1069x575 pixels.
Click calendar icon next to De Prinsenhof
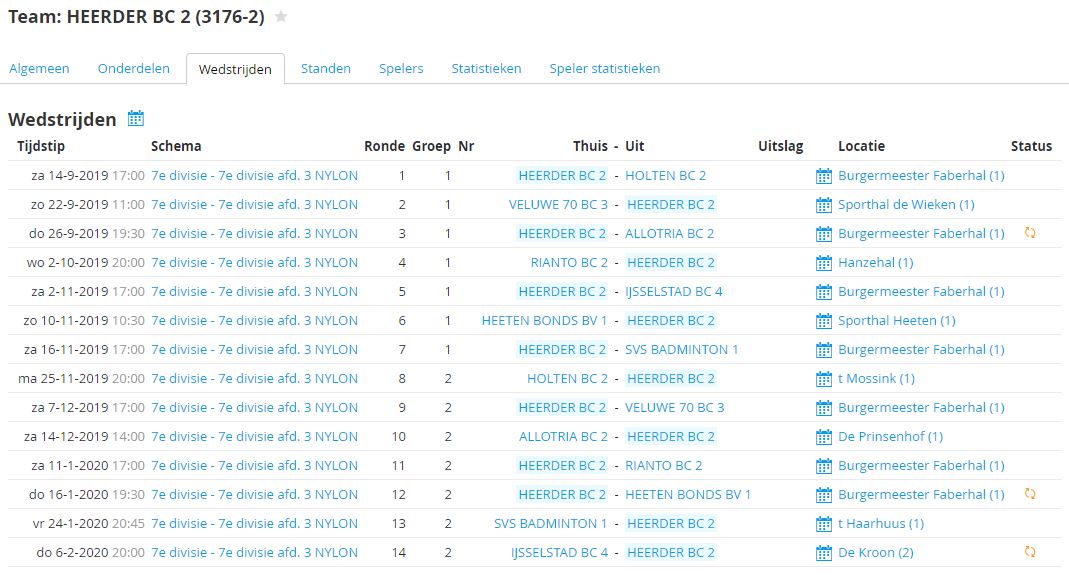tap(824, 437)
